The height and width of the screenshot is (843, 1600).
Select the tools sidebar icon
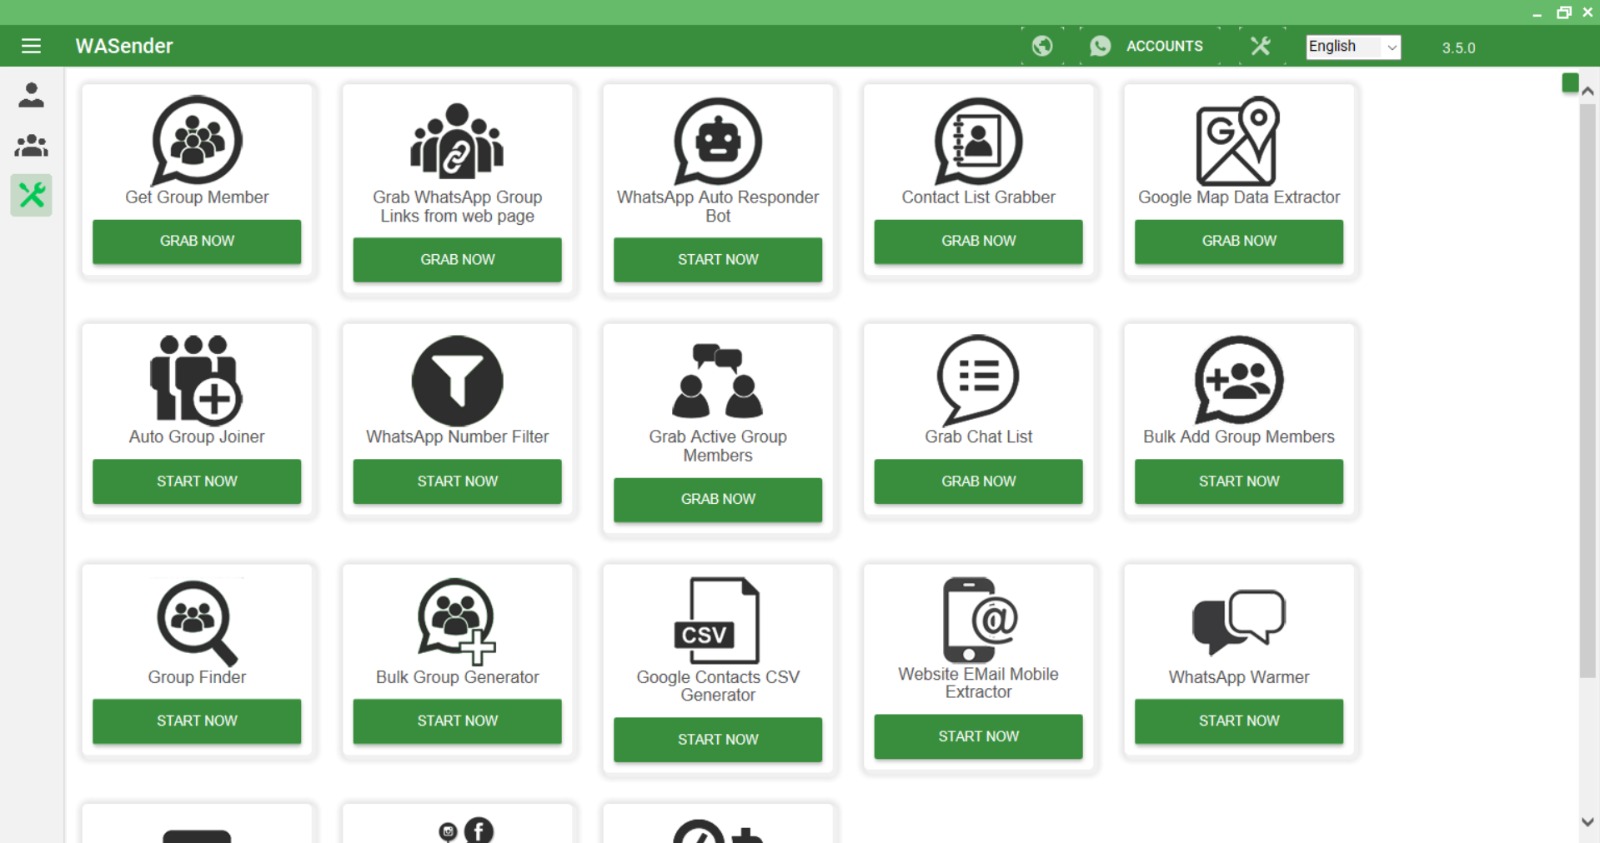click(31, 195)
